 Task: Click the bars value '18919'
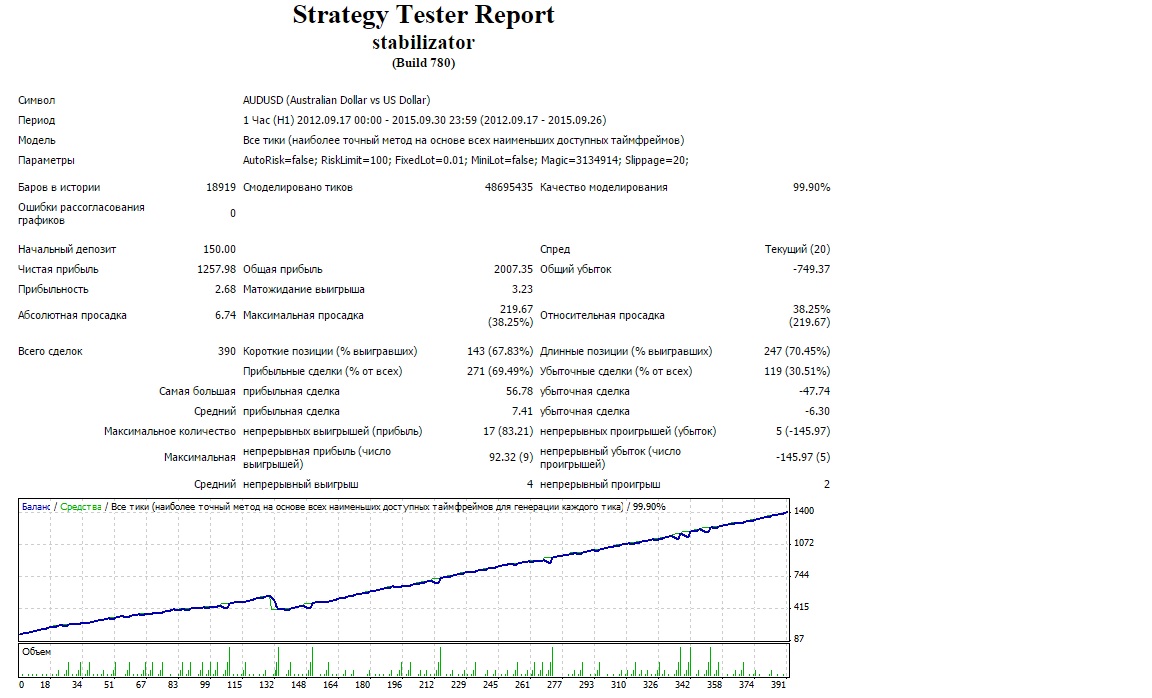click(x=221, y=187)
